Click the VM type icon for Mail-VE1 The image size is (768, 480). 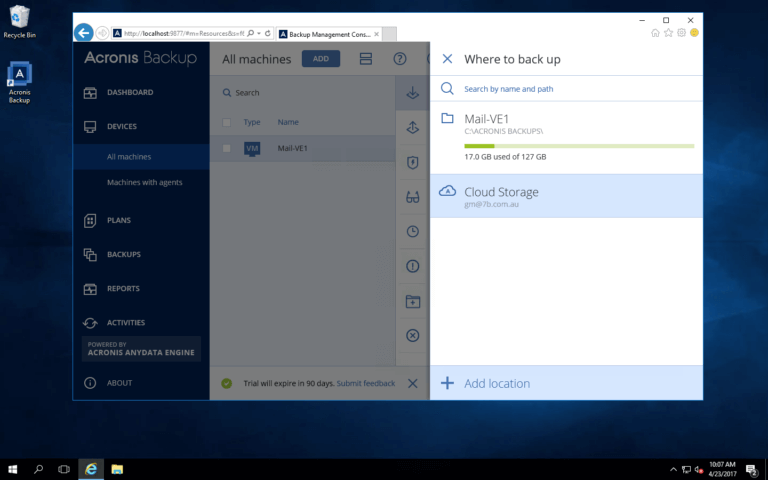[252, 148]
